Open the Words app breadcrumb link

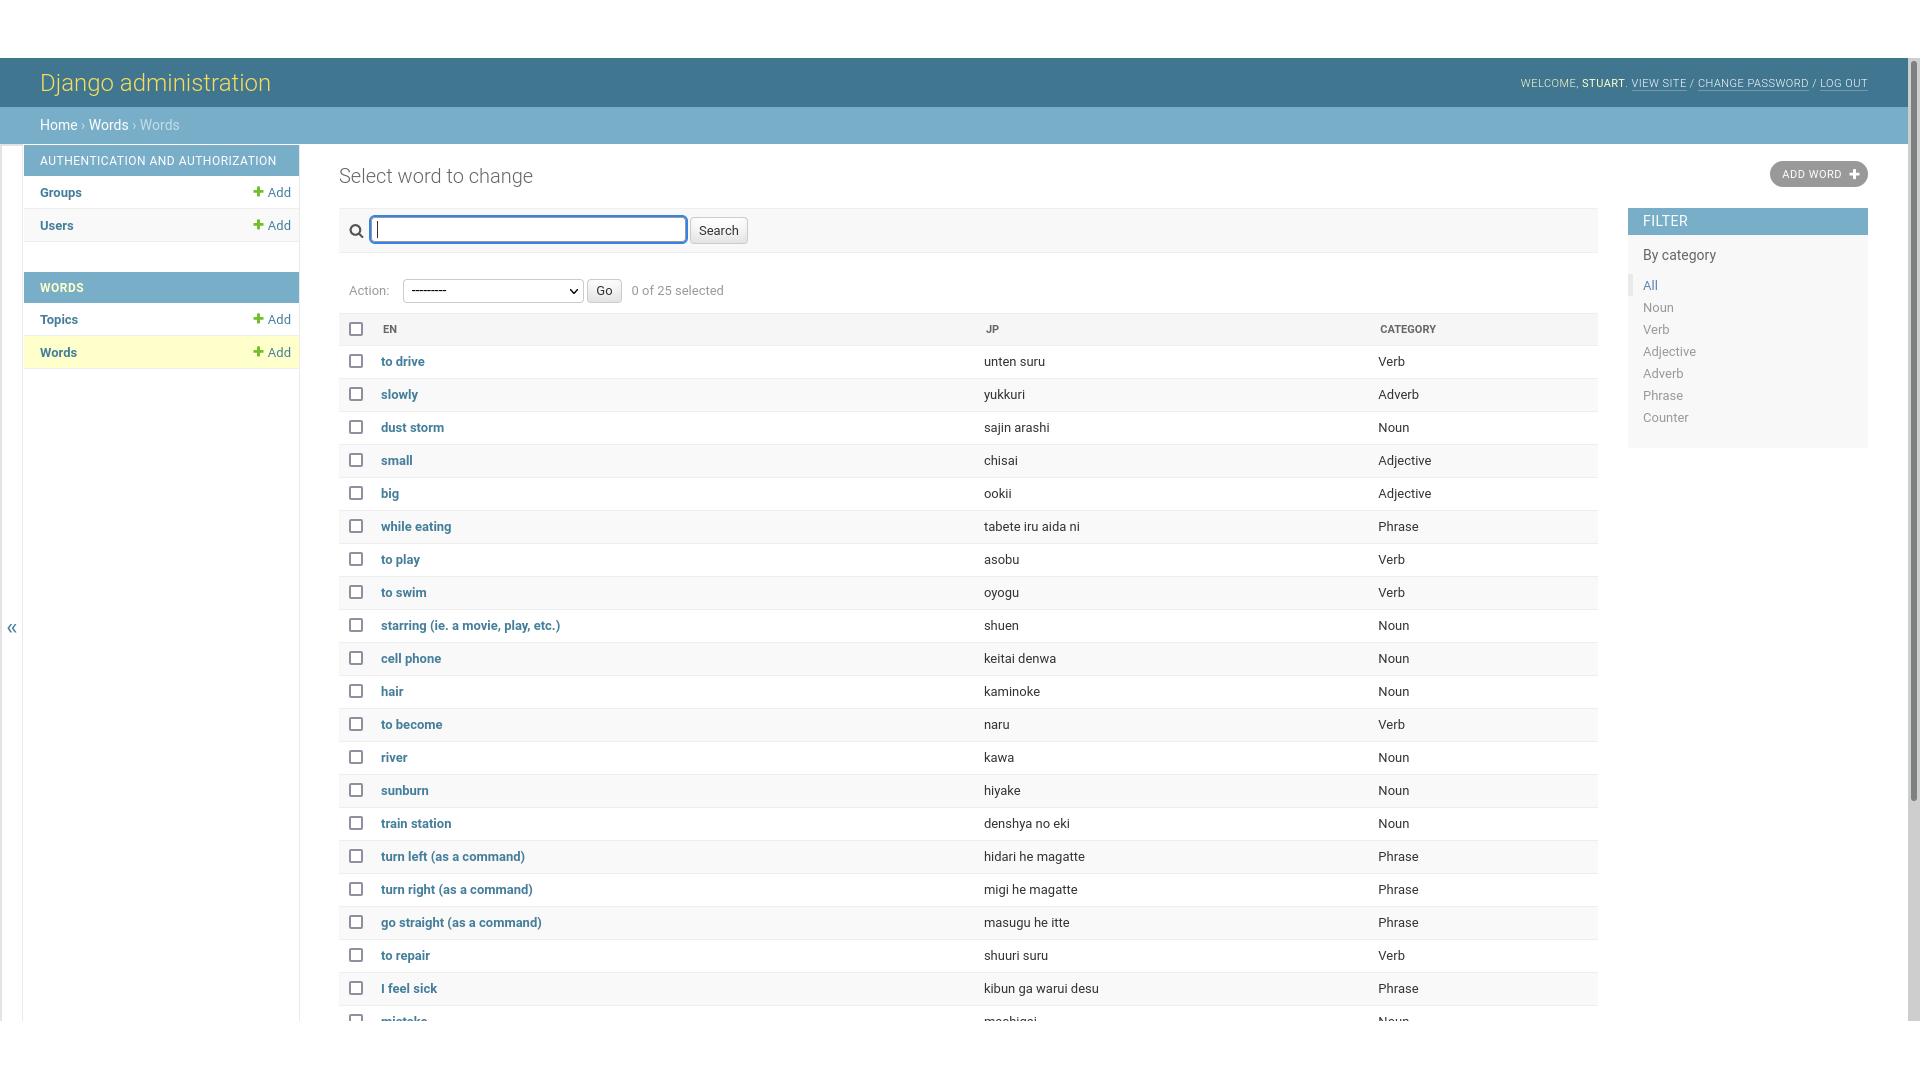pyautogui.click(x=108, y=125)
